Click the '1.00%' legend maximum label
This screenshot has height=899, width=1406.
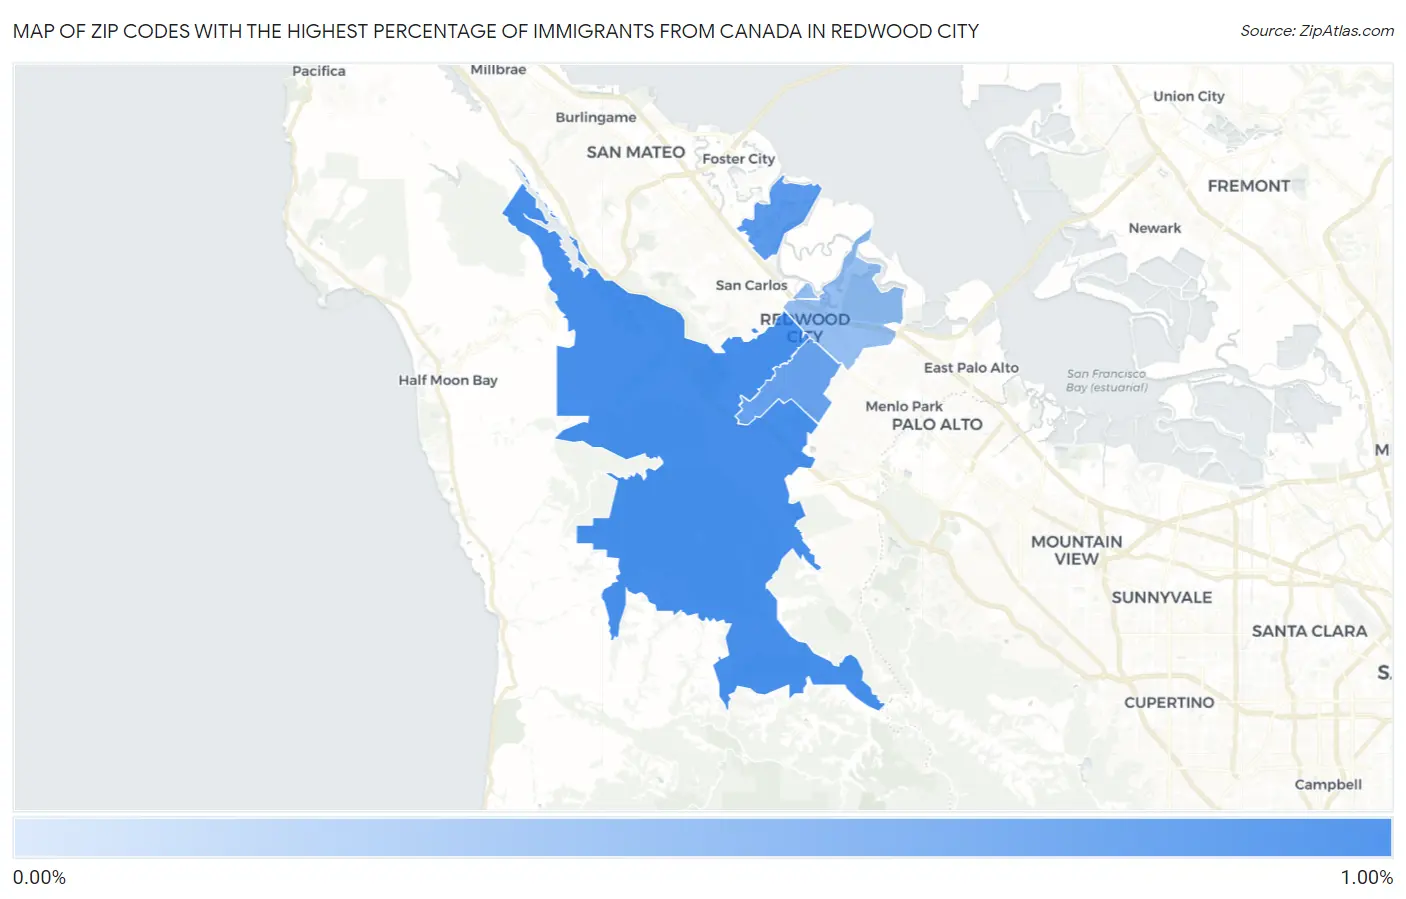1366,877
